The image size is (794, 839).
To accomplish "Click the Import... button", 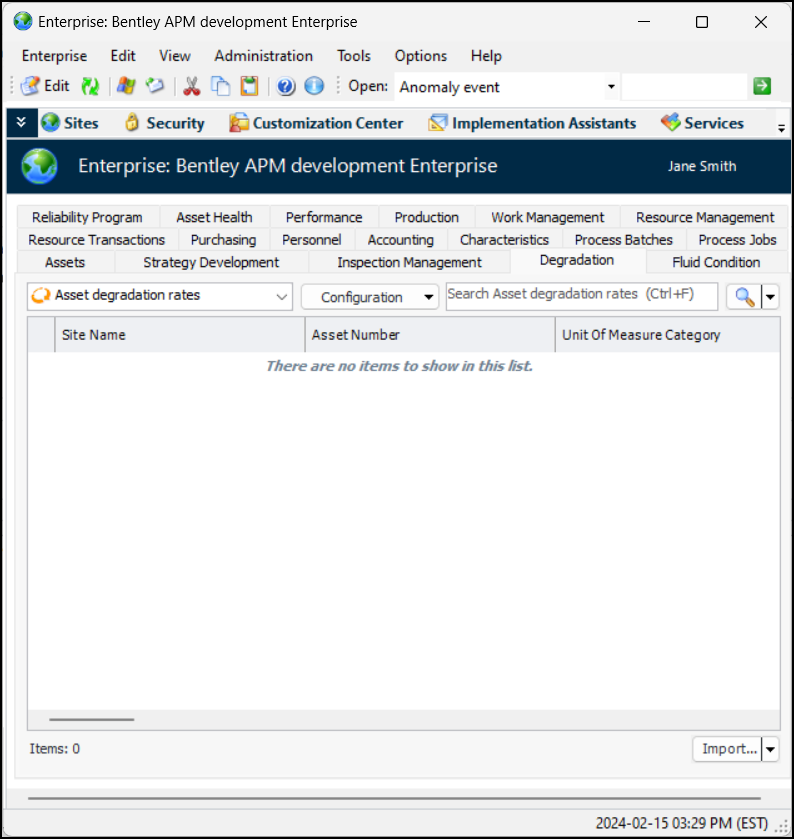I will click(728, 749).
